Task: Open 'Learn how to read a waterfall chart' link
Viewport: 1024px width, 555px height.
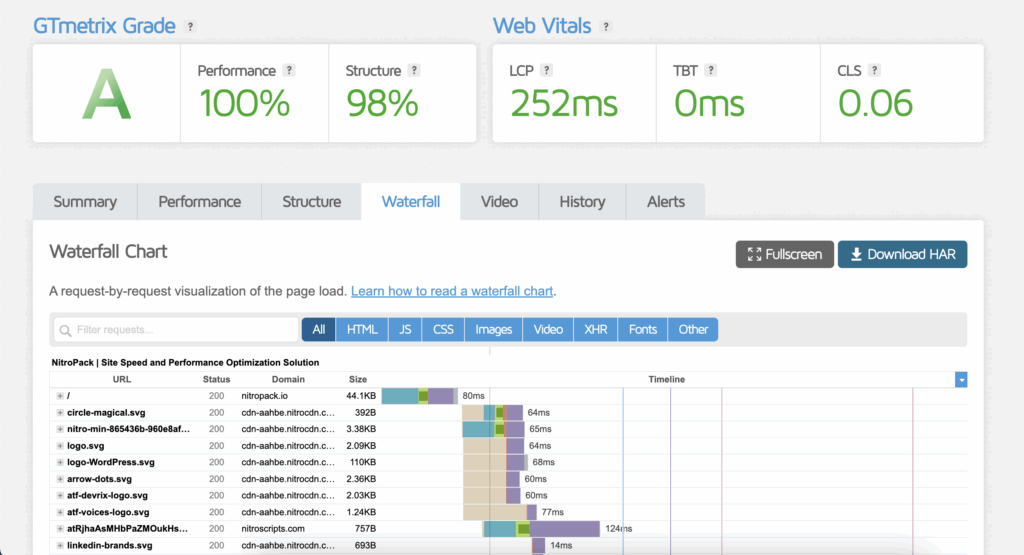Action: pyautogui.click(x=452, y=291)
